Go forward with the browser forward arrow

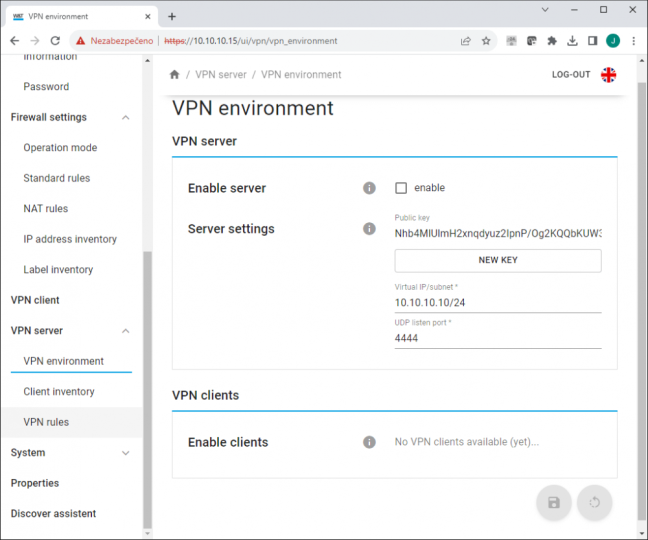coord(35,40)
